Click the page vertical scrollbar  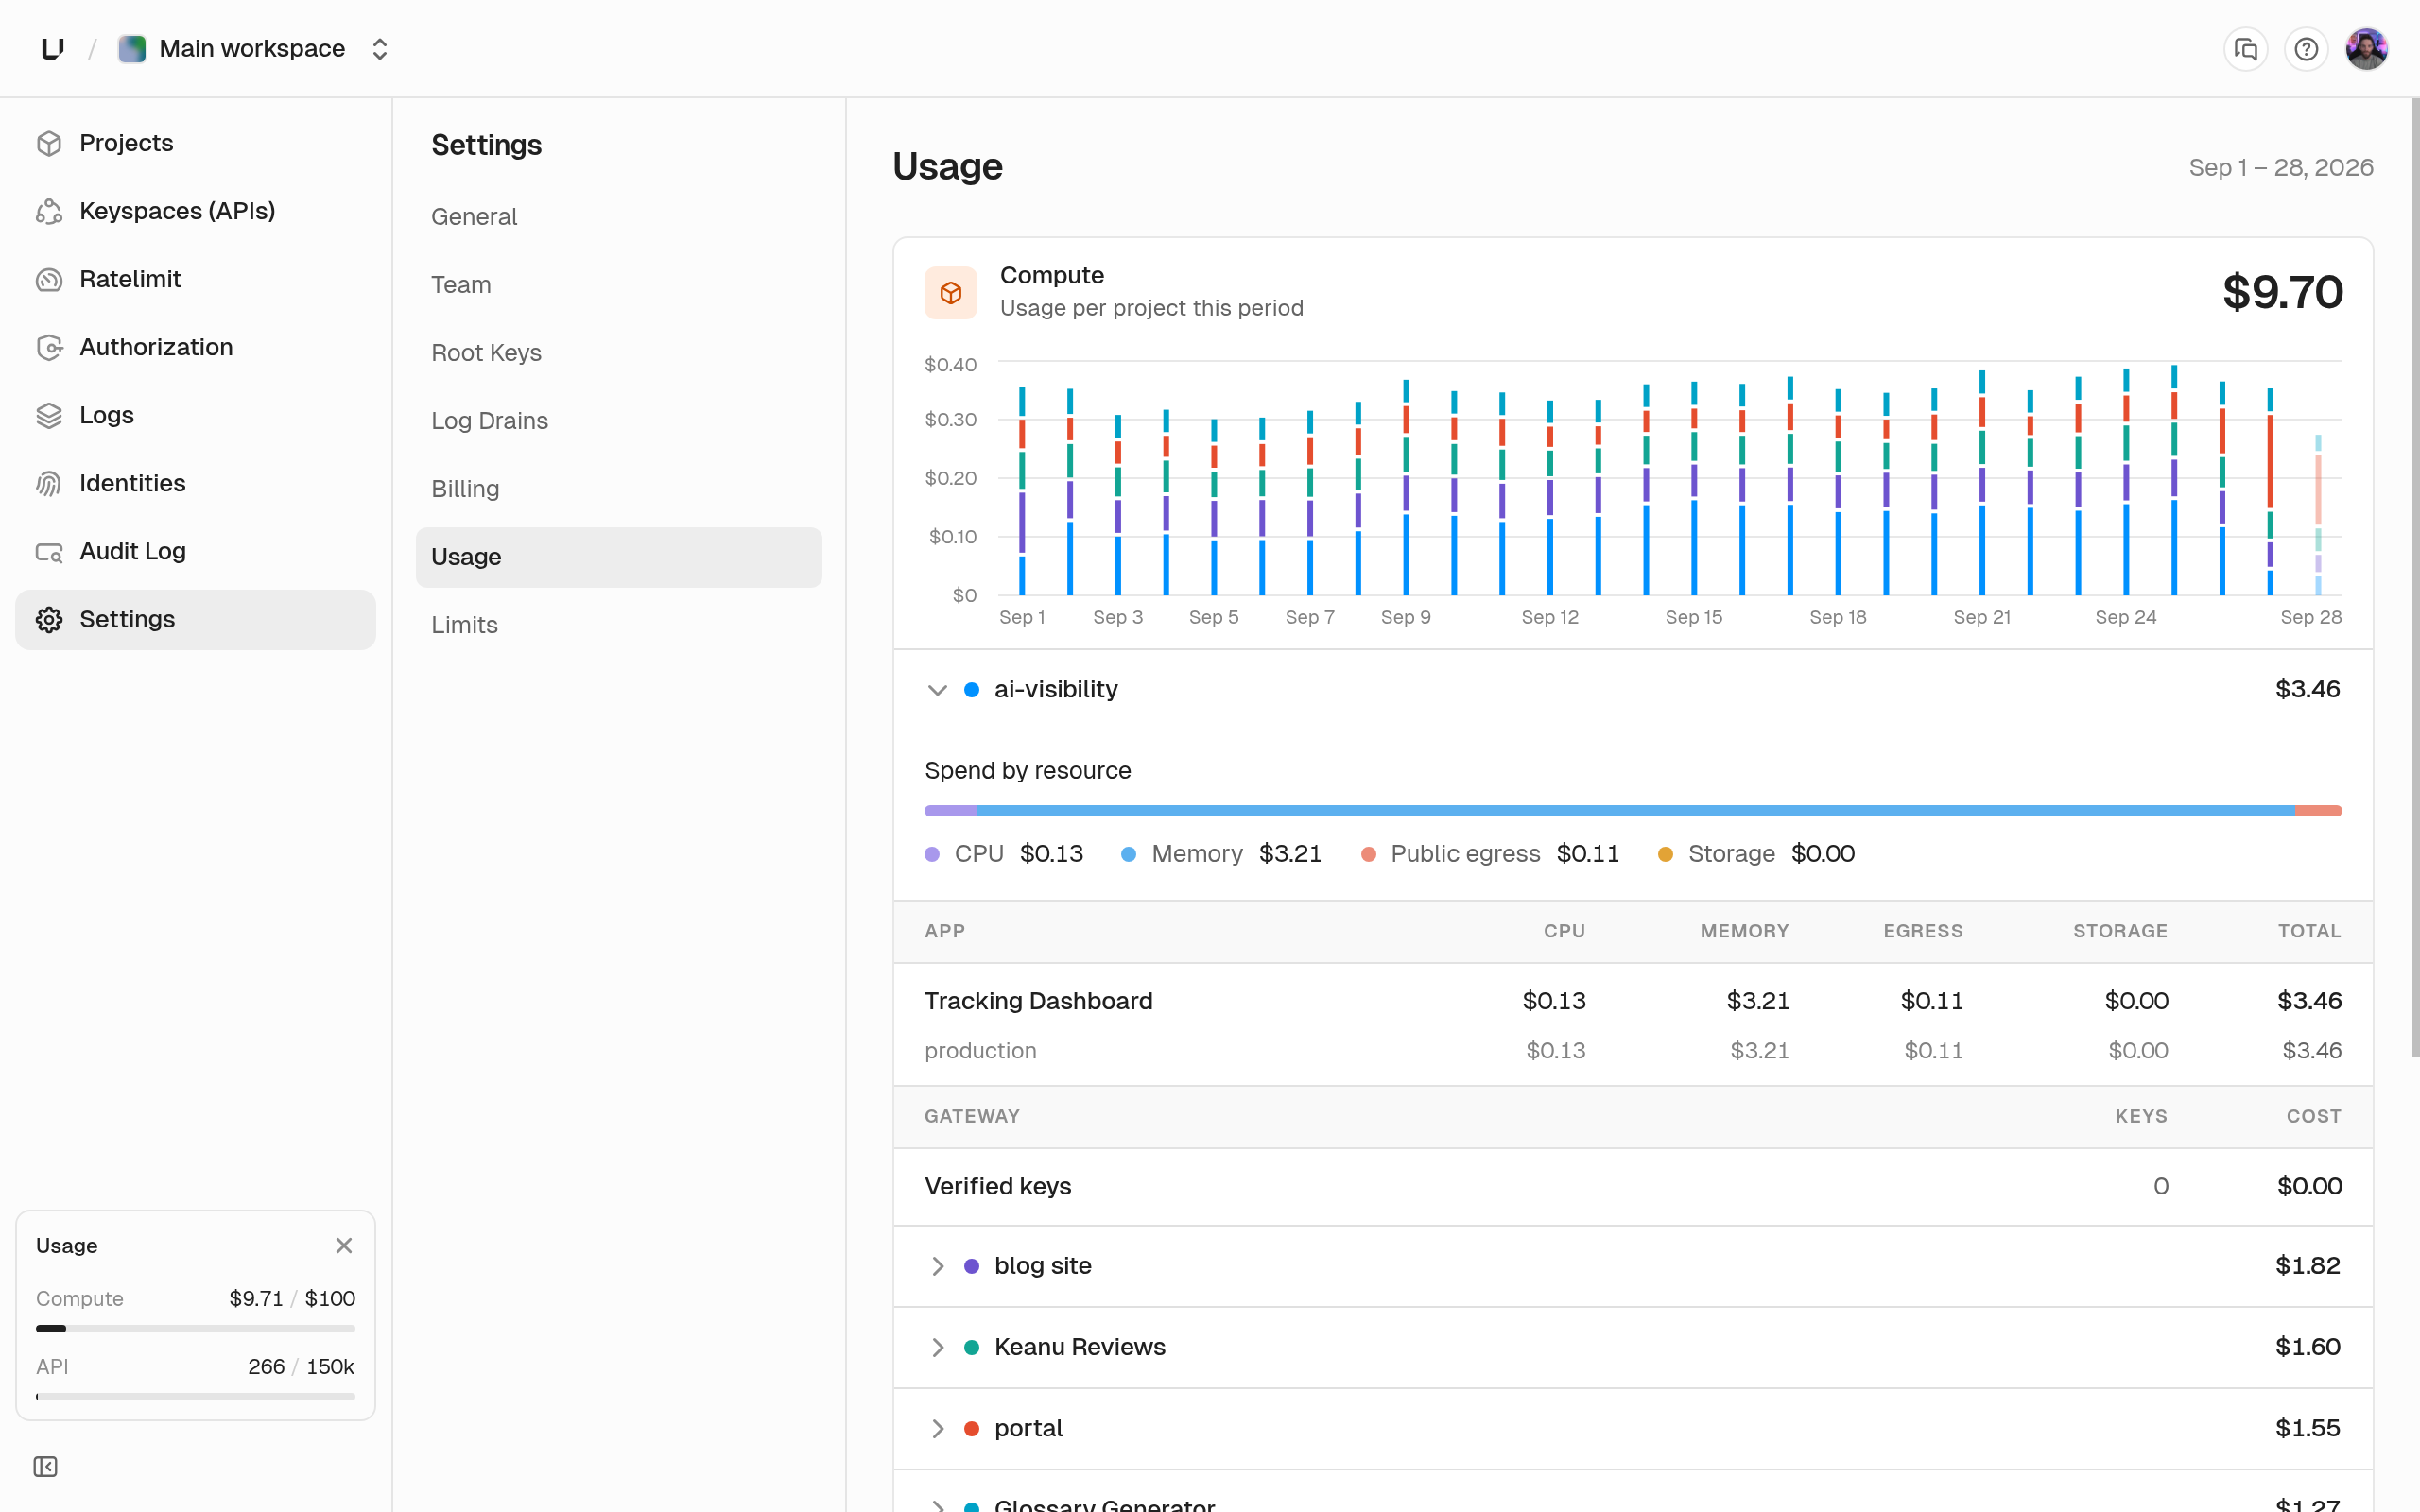2415,577
